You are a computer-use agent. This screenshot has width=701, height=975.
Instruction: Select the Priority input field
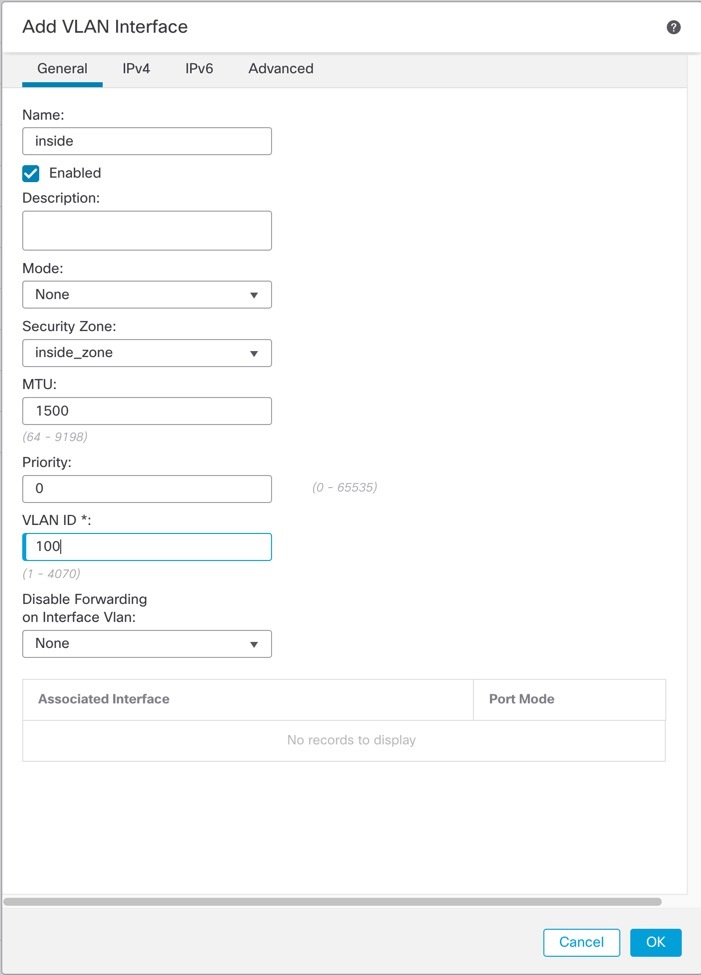[x=146, y=488]
